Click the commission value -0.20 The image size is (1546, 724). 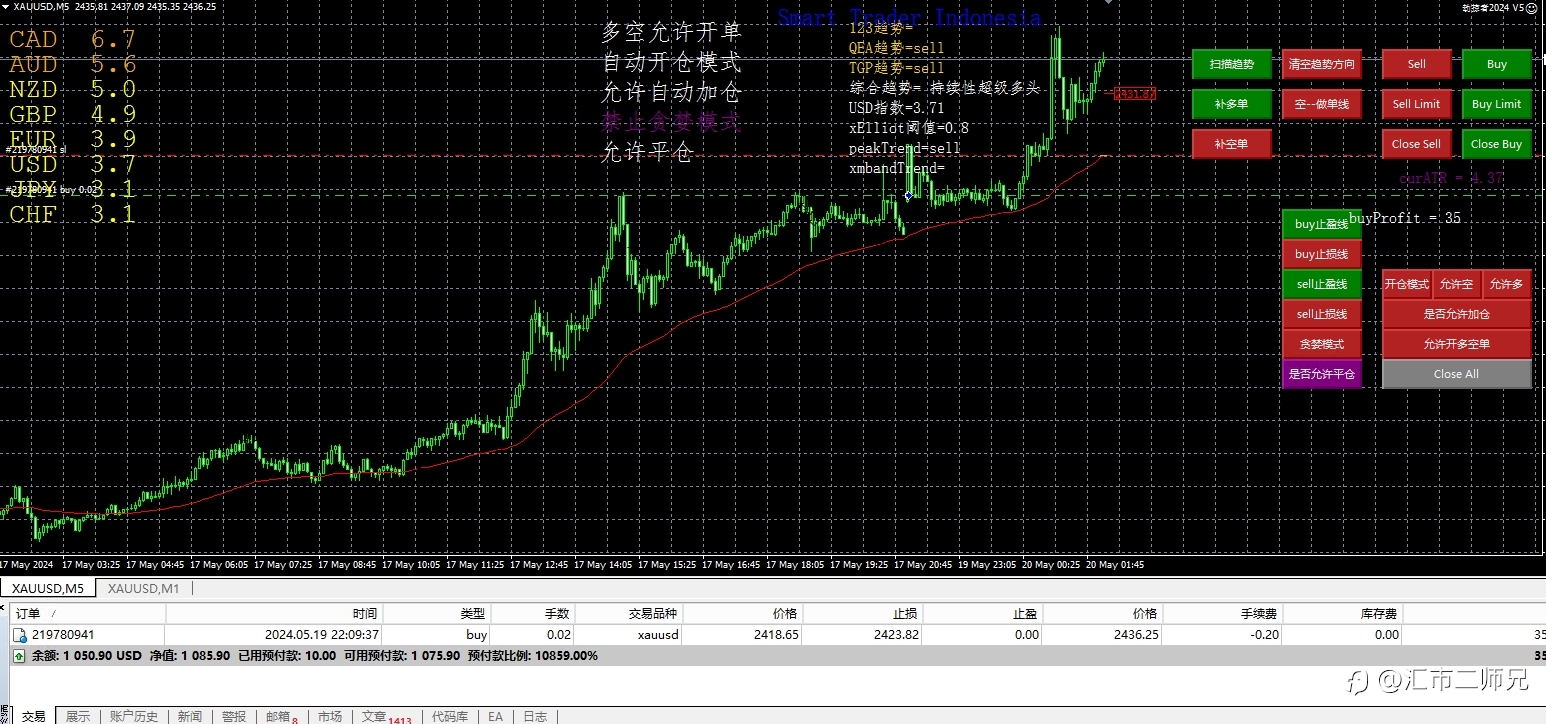[1265, 635]
